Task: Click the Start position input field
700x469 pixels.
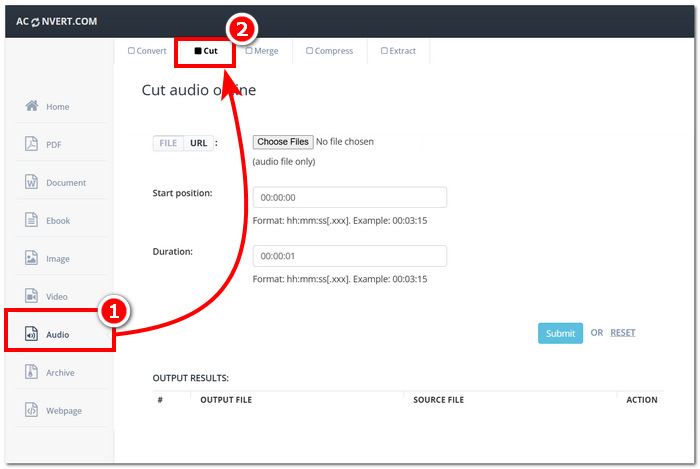Action: tap(350, 197)
